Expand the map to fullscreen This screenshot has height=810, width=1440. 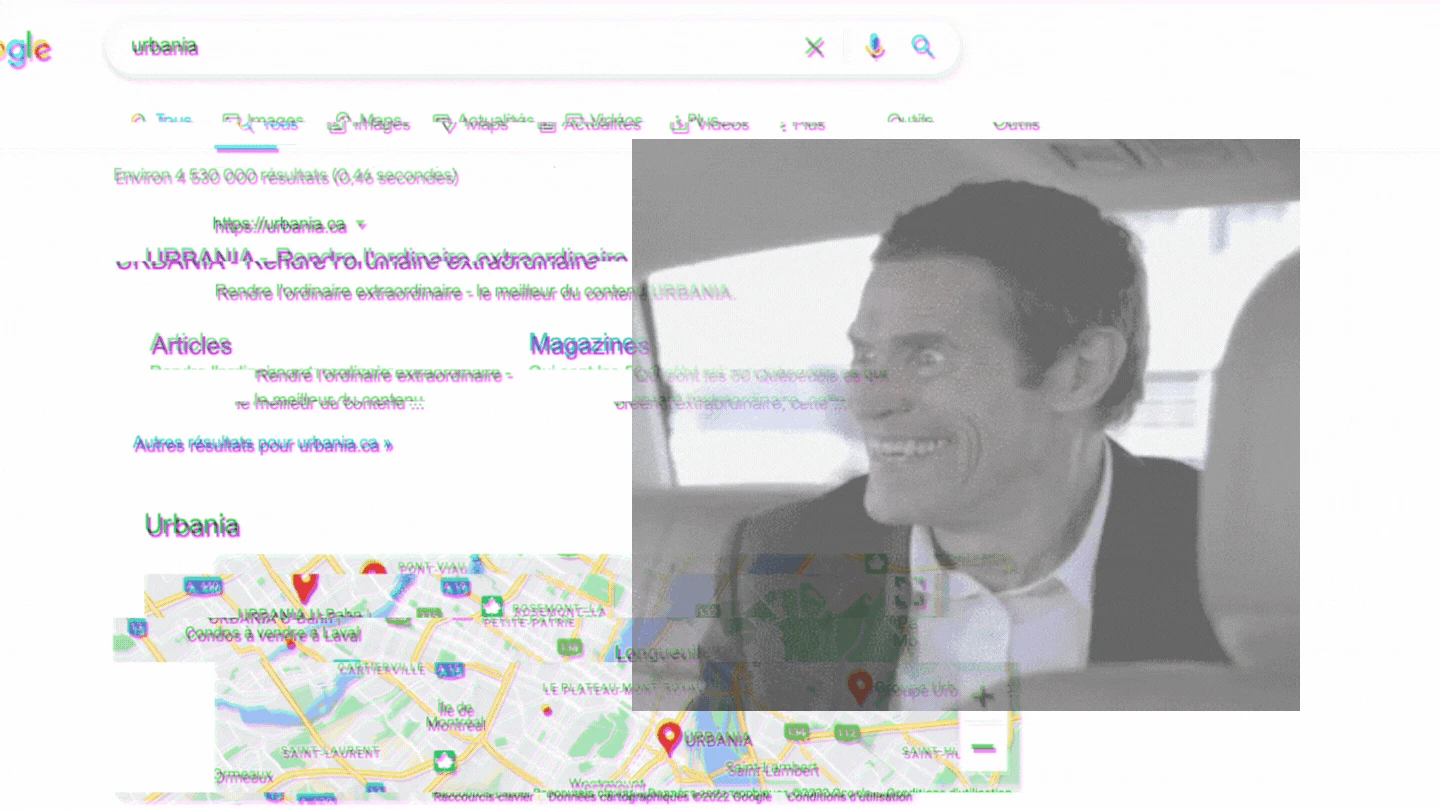910,592
